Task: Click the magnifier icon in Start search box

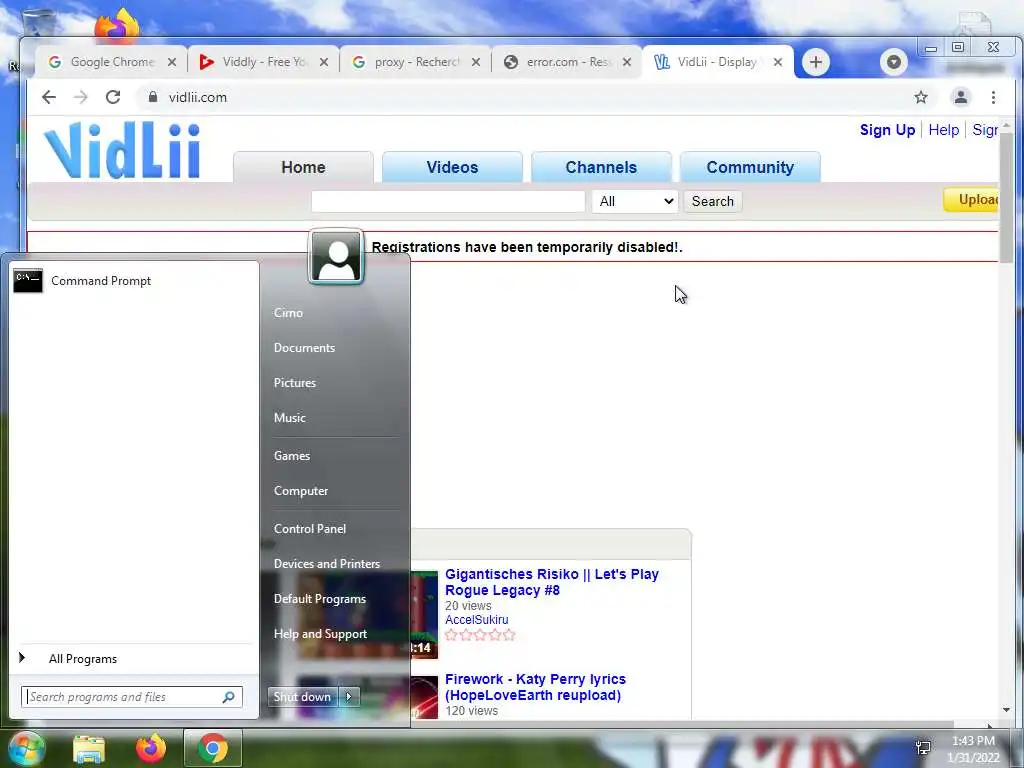Action: (x=229, y=697)
